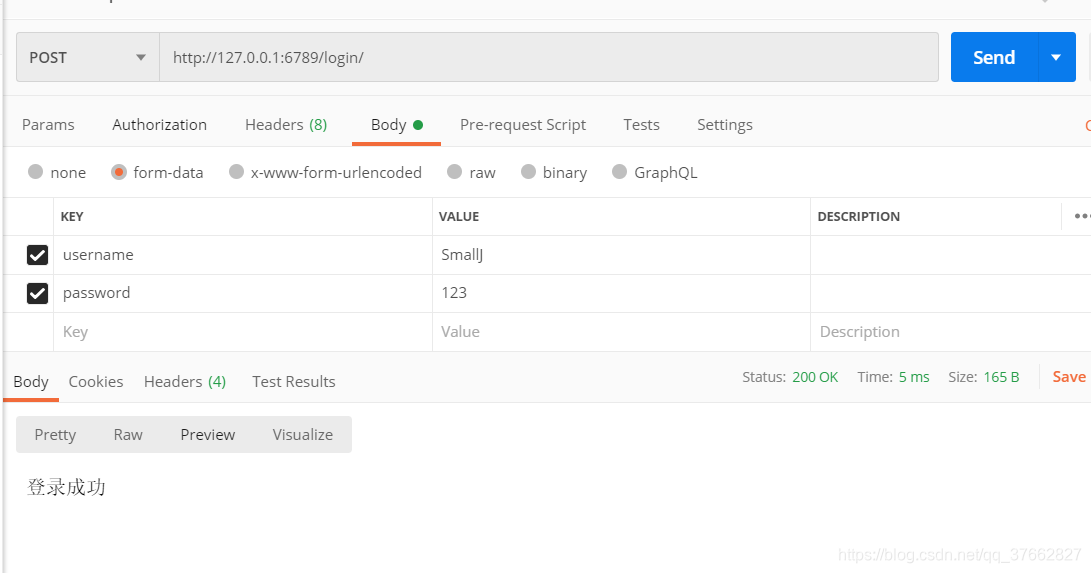Switch response view to Preview
Screen dimensions: 1091x573
click(x=207, y=435)
